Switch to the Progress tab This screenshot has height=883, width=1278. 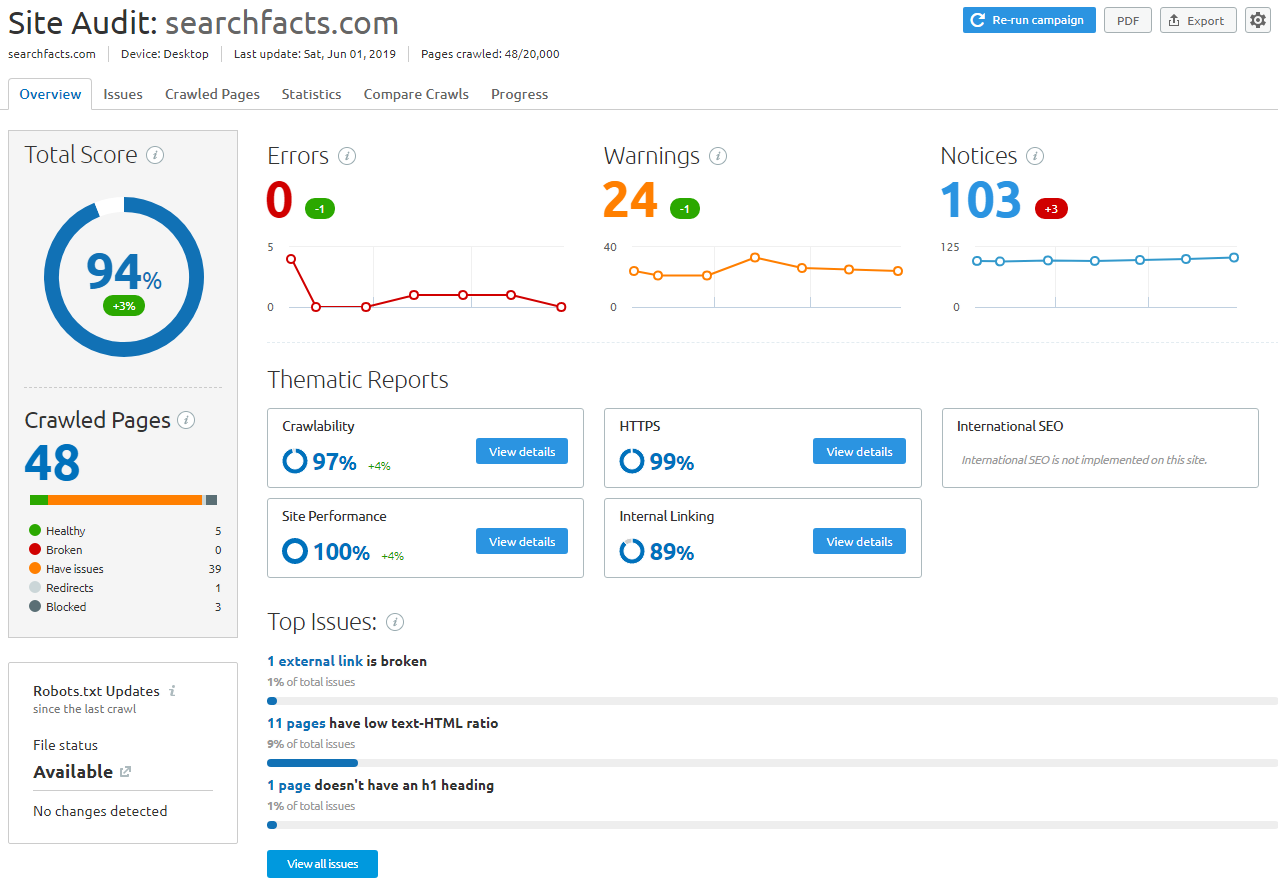[x=519, y=94]
